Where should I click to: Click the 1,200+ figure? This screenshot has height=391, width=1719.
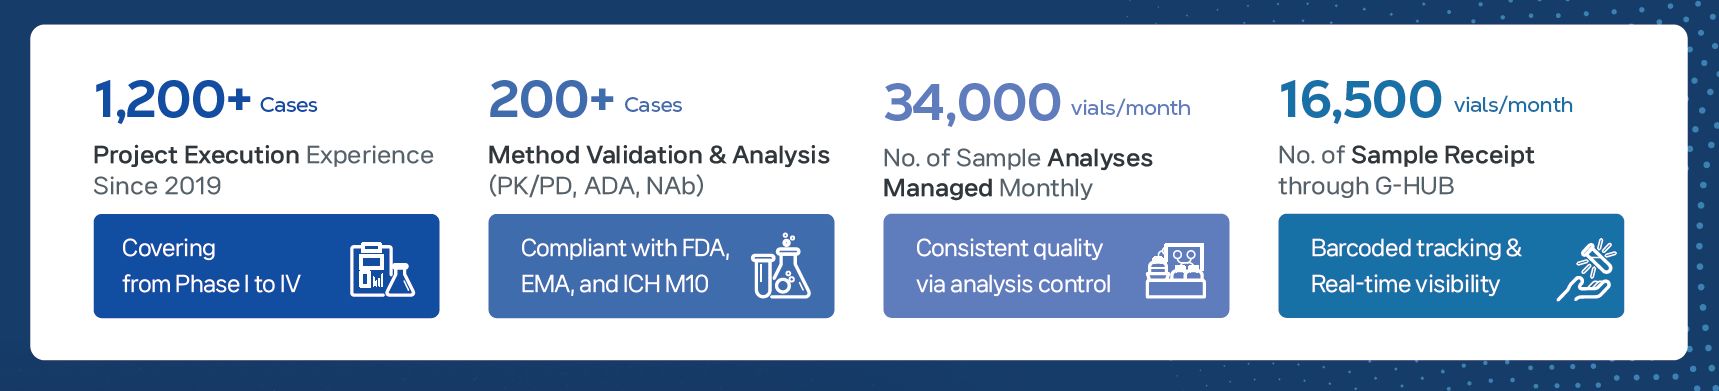(172, 100)
